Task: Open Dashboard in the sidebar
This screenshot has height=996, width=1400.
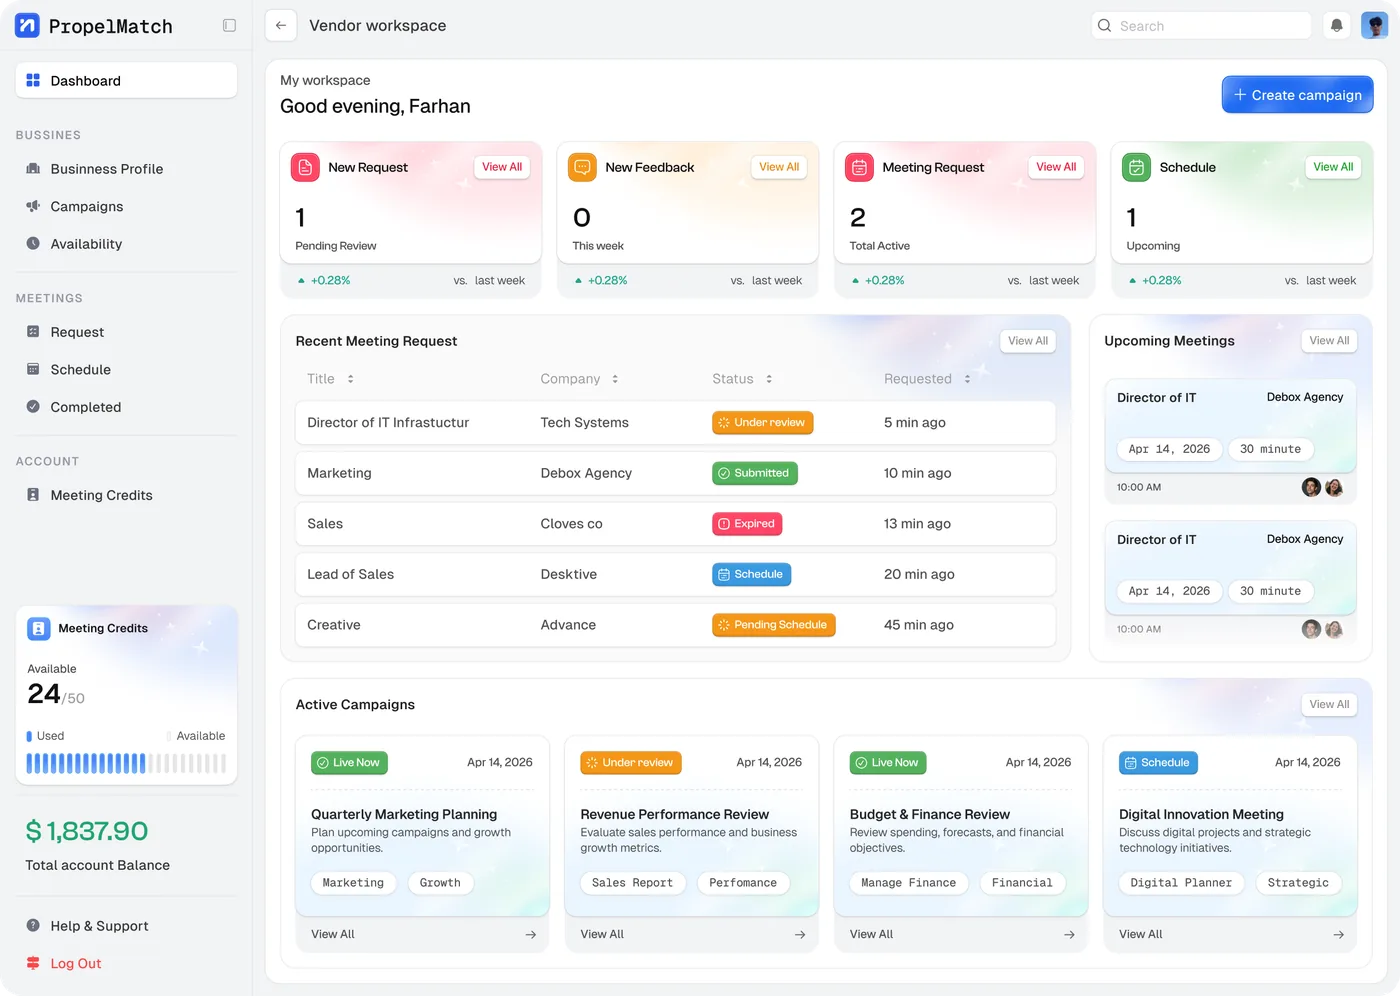Action: 126,81
